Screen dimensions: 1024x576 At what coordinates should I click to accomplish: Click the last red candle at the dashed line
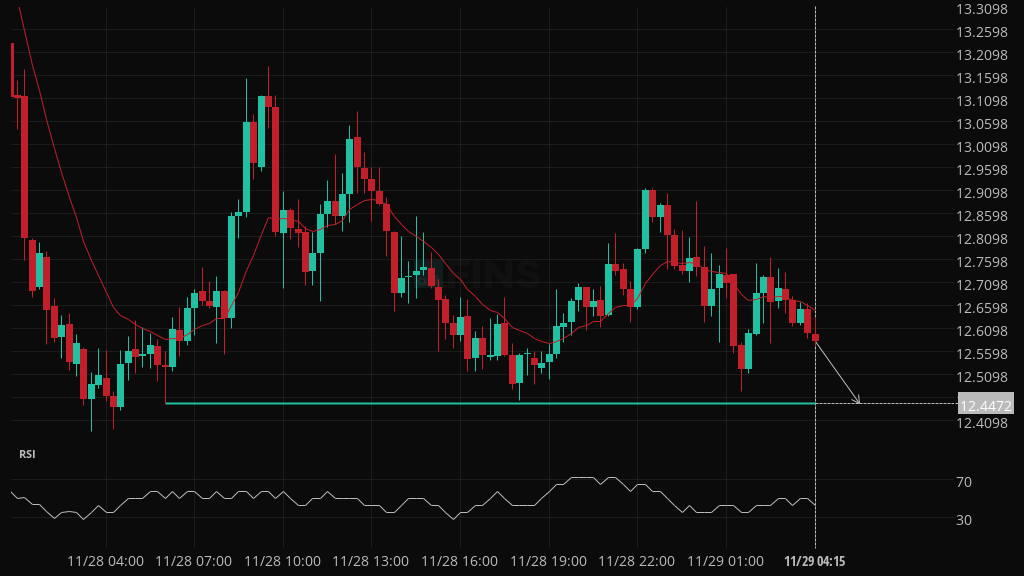click(x=816, y=338)
